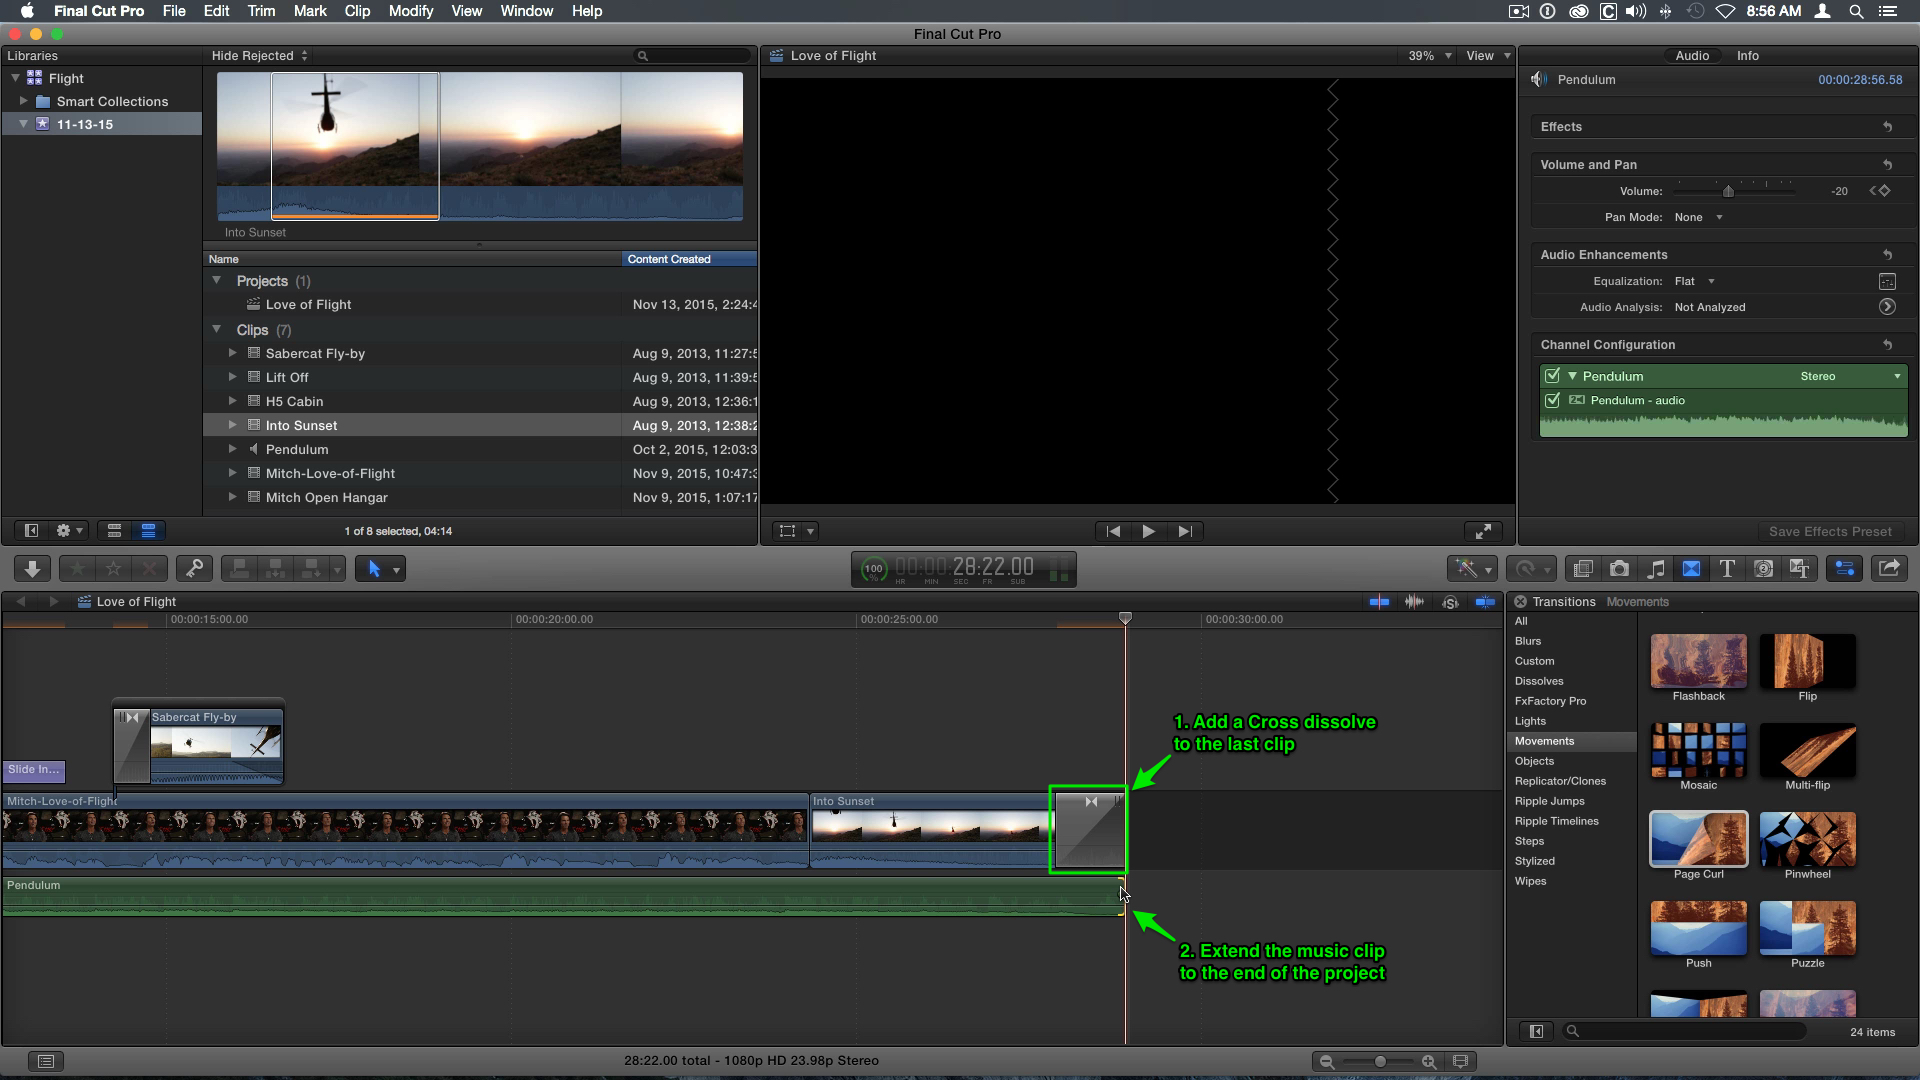Show the Photos browser camera icon
This screenshot has width=1920, height=1080.
pos(1619,569)
